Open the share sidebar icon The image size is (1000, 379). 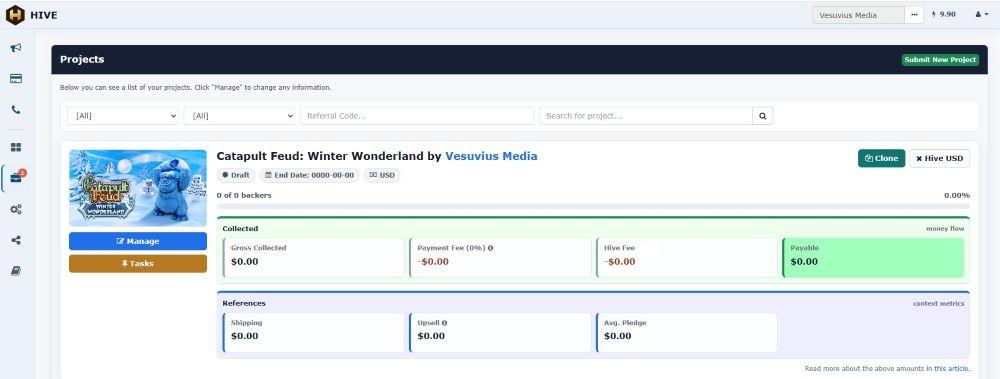coord(16,240)
